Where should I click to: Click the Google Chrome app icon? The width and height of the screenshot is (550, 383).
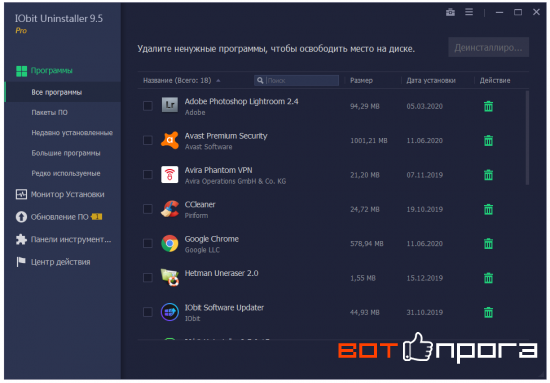170,243
